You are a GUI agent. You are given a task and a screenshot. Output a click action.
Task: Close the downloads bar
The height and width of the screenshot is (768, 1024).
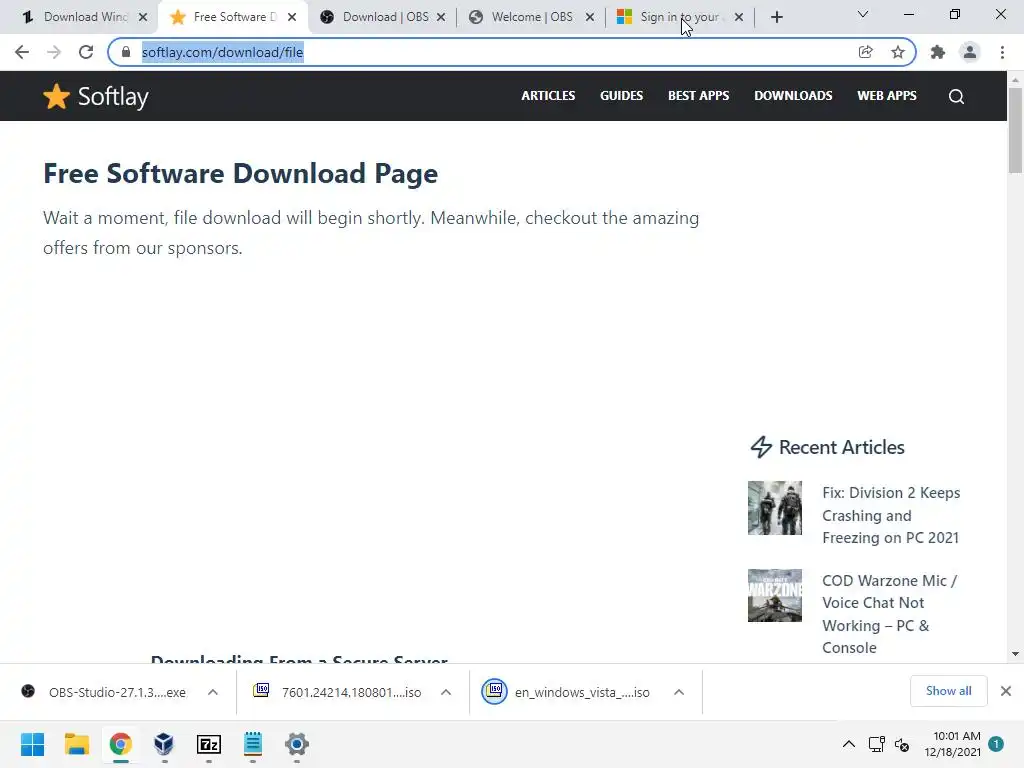point(1006,691)
